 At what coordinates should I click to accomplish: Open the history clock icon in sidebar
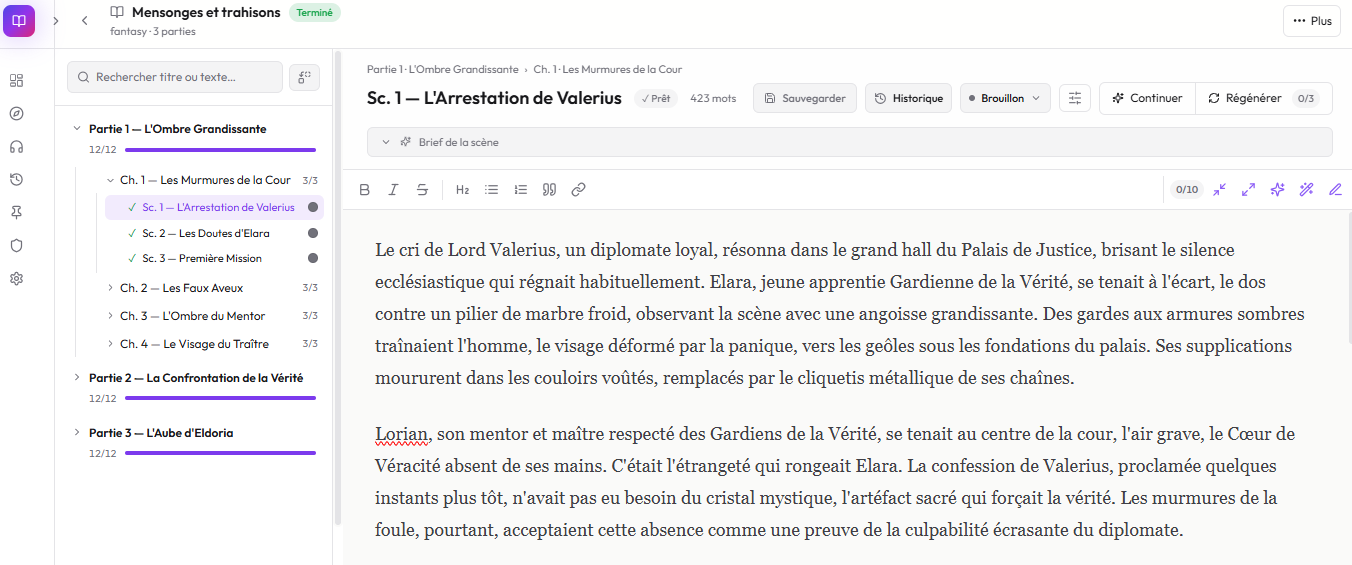16,180
